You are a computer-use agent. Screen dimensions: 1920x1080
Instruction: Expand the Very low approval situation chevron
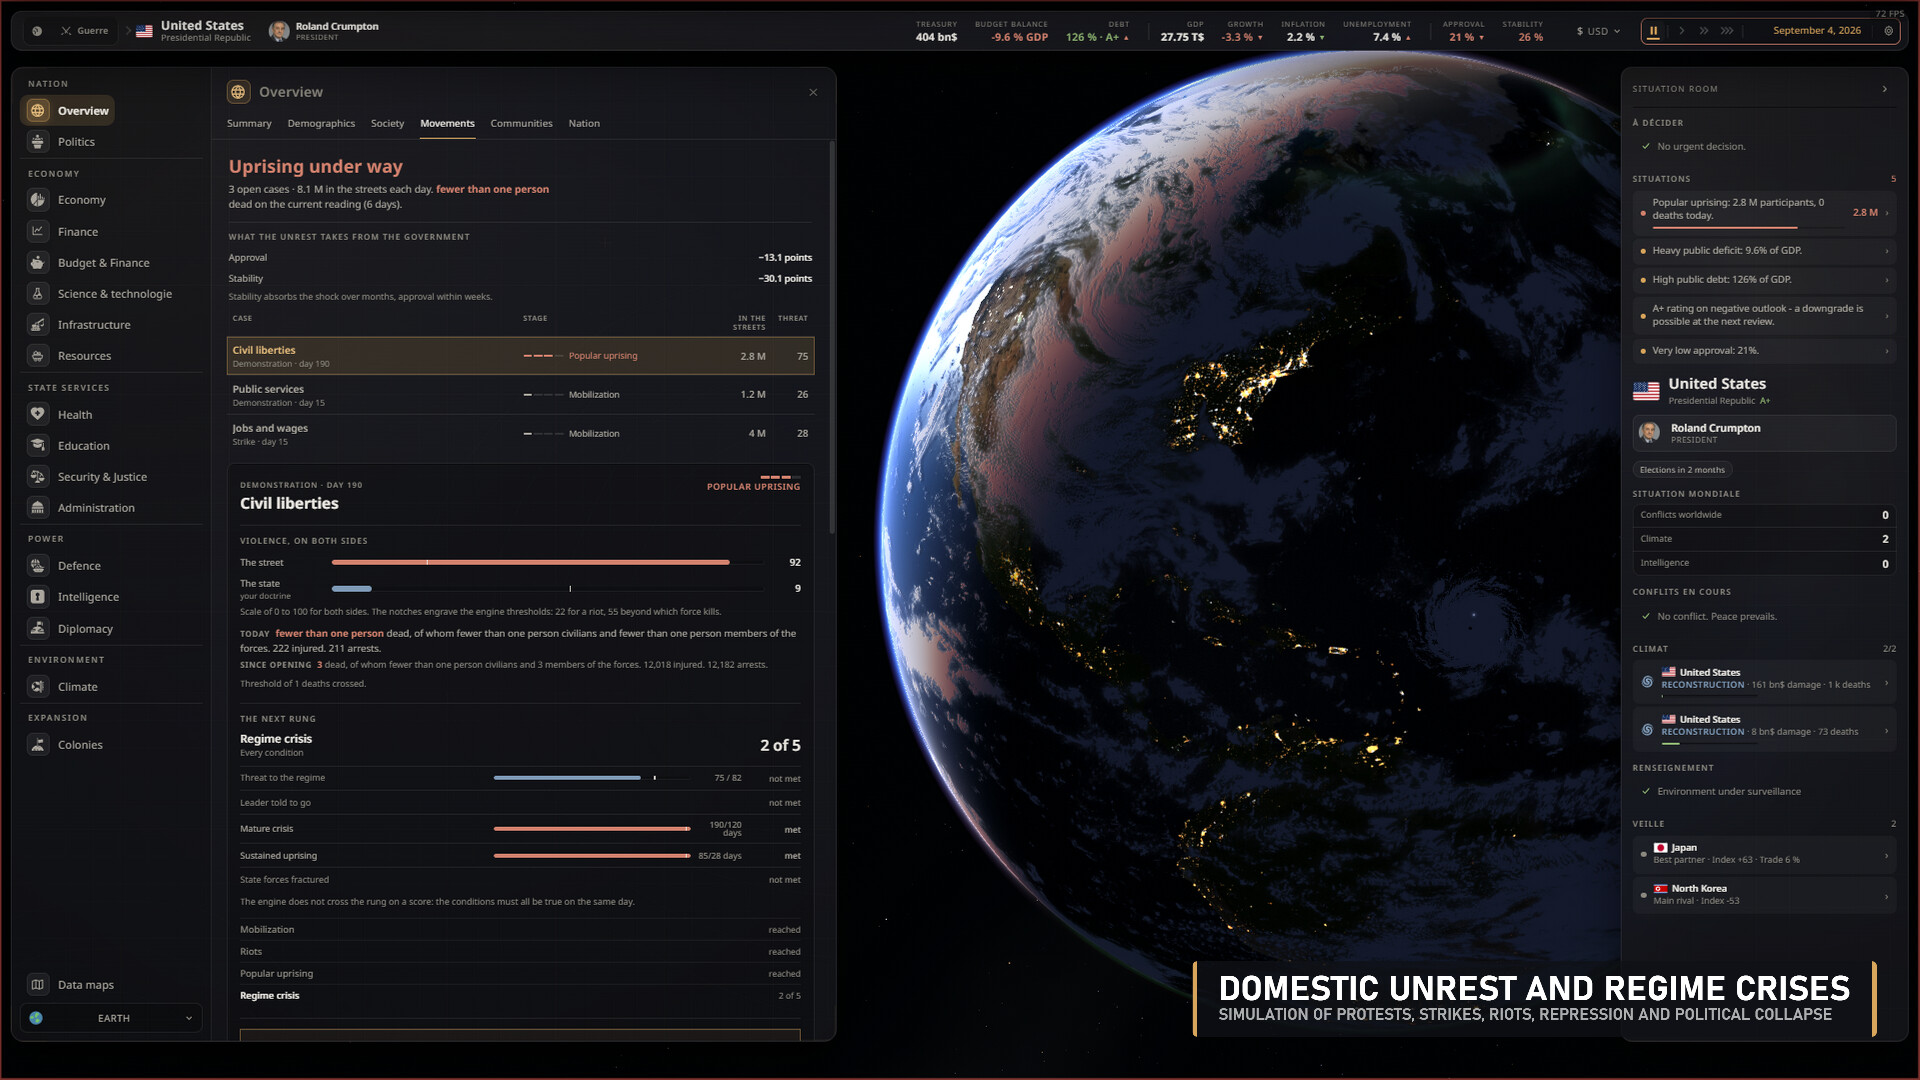click(x=1887, y=351)
